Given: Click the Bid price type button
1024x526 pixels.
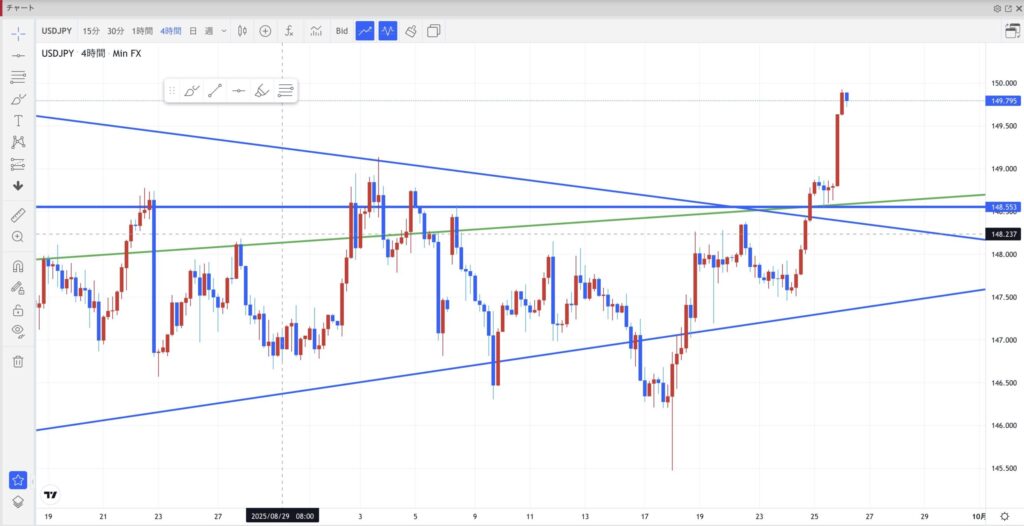Looking at the screenshot, I should pos(342,31).
